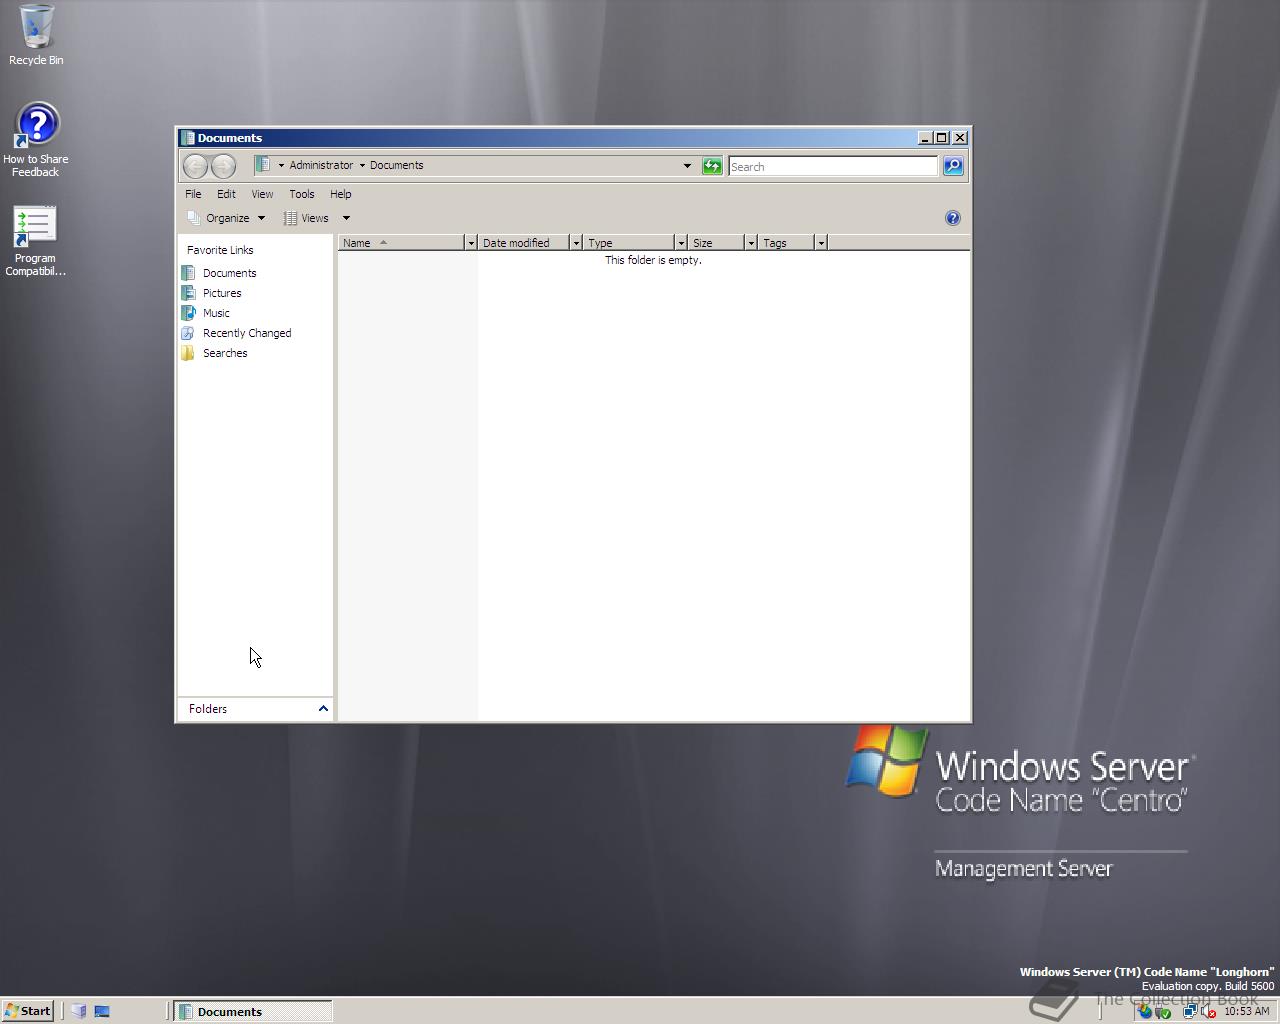Click the muted speaker tray icon
The image size is (1280, 1024).
click(1208, 1011)
